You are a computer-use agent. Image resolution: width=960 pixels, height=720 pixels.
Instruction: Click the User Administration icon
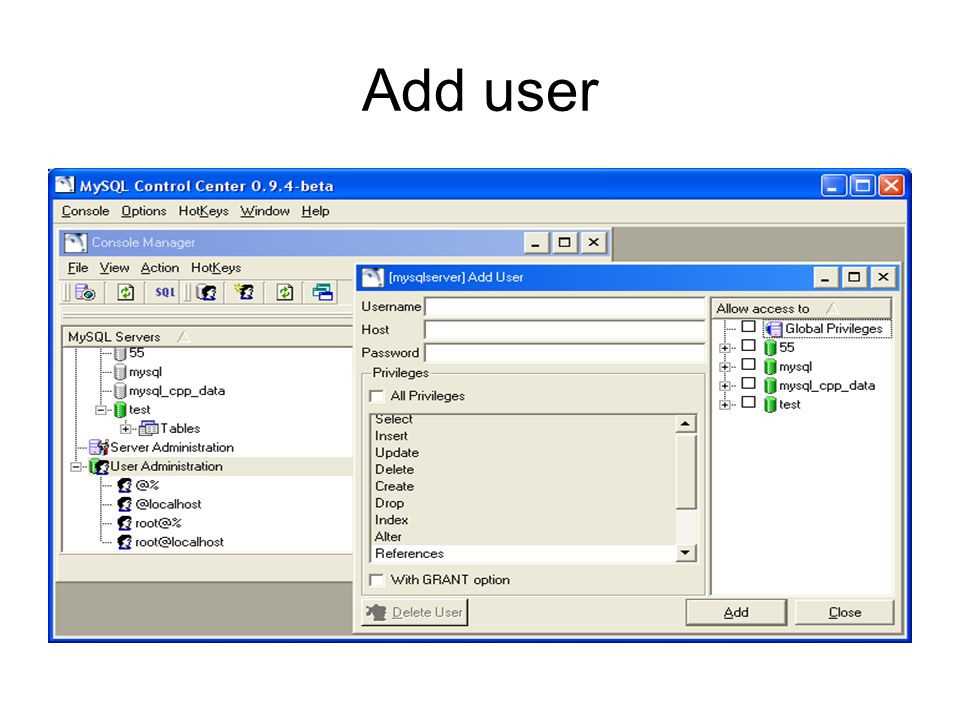(x=99, y=467)
